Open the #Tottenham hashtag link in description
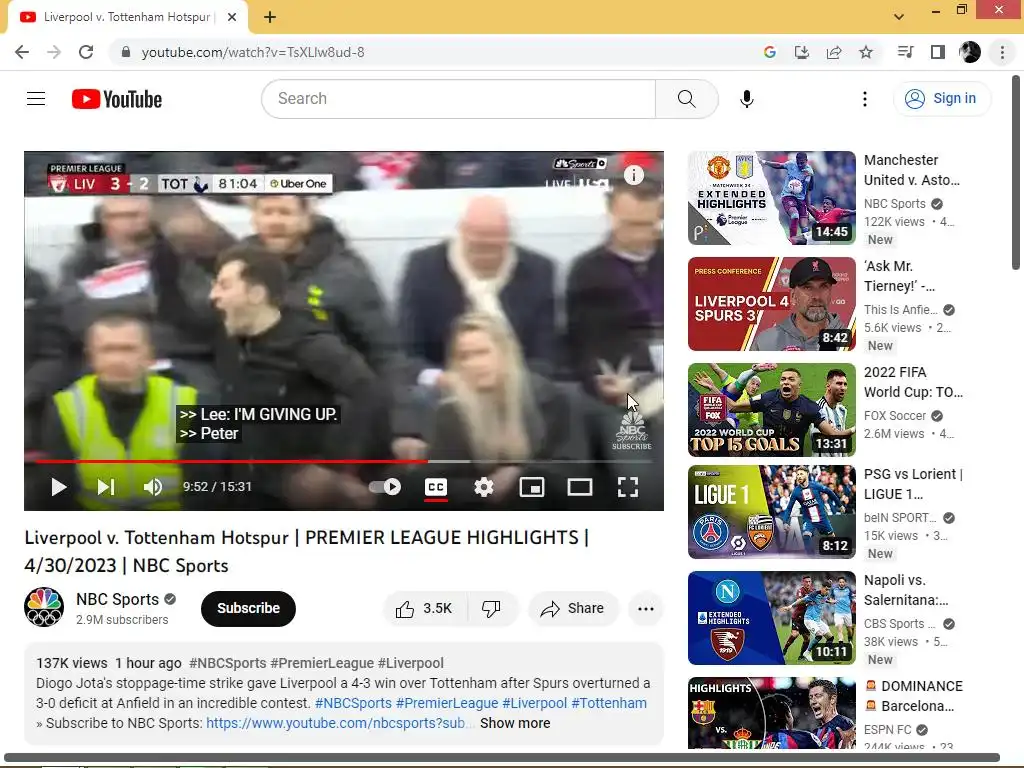1024x768 pixels. tap(609, 703)
